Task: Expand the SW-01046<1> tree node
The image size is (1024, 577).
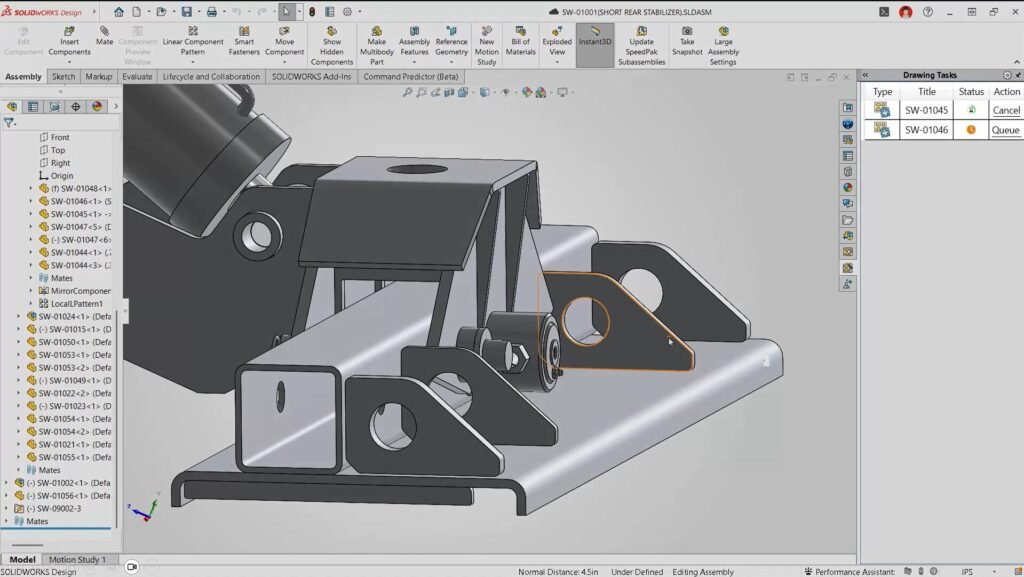Action: (x=30, y=201)
